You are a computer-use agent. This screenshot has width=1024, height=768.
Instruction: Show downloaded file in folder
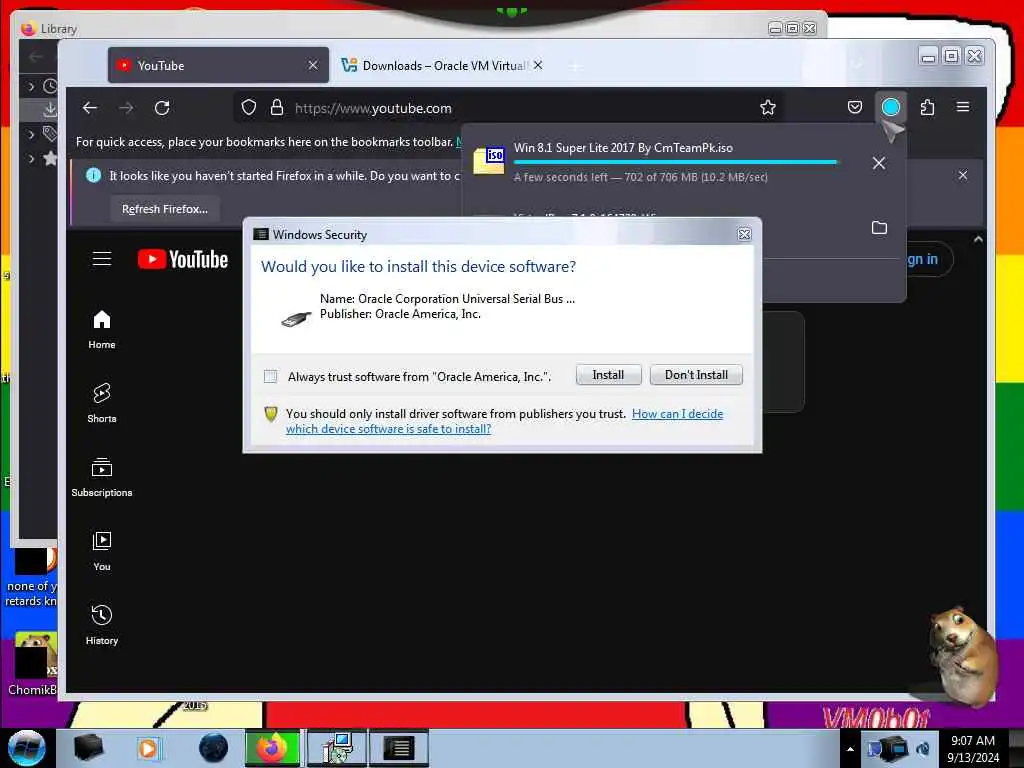tap(880, 227)
